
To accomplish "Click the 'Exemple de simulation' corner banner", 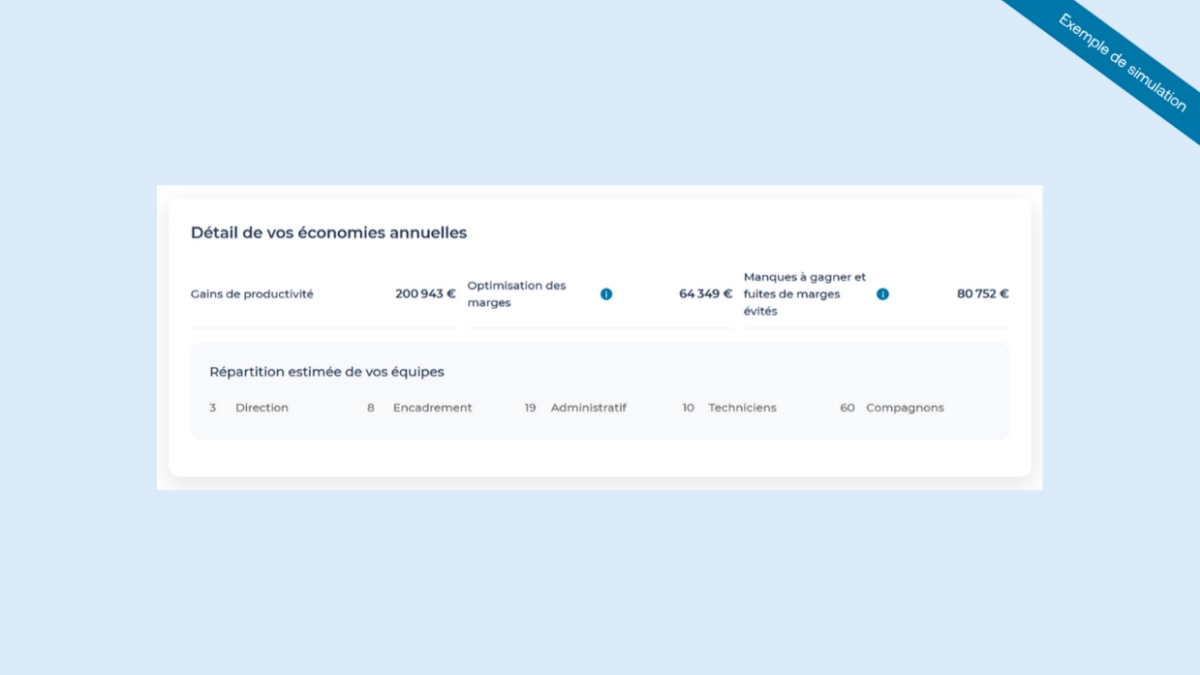I will [x=1122, y=62].
